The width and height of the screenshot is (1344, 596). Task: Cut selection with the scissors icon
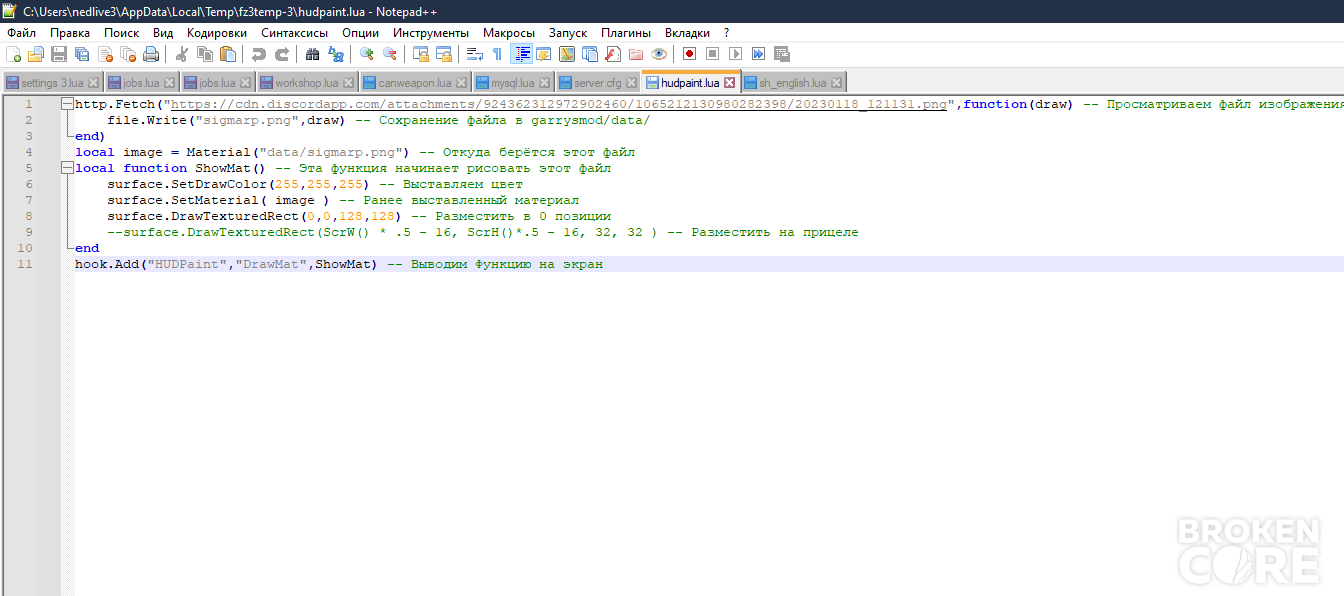pyautogui.click(x=181, y=54)
